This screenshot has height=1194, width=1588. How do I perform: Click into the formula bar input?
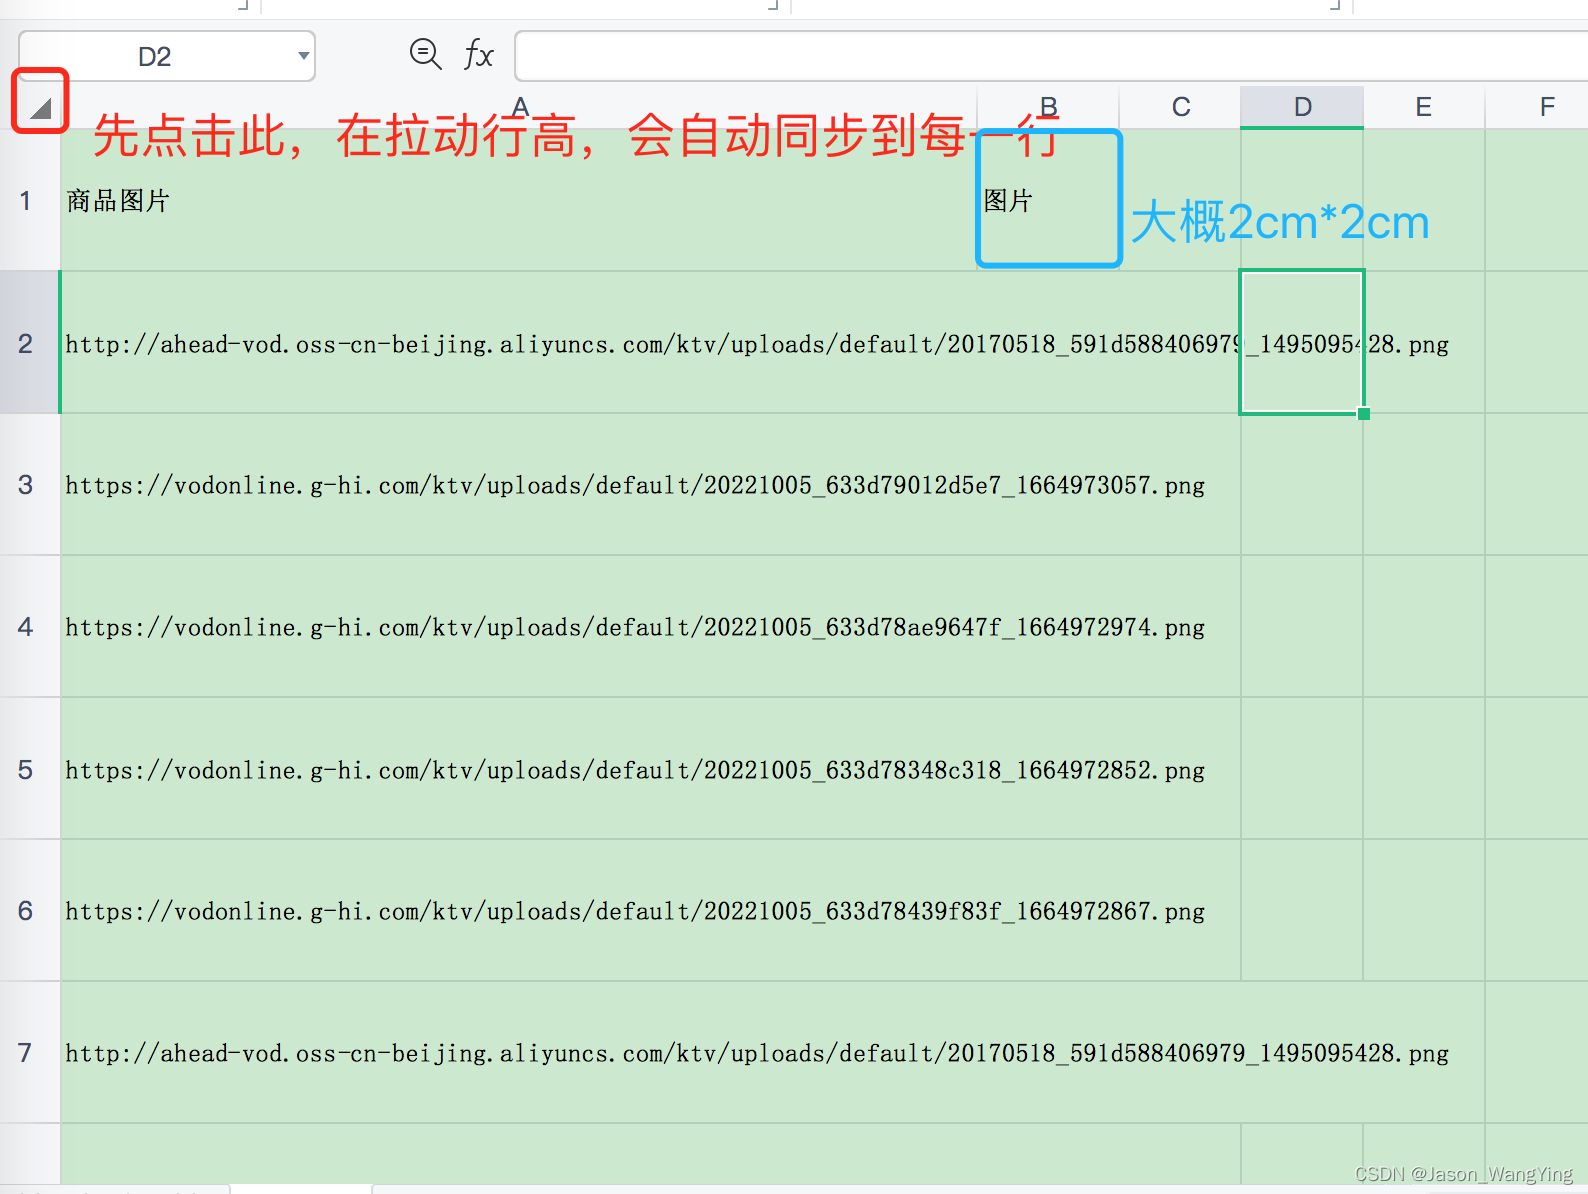point(1051,56)
